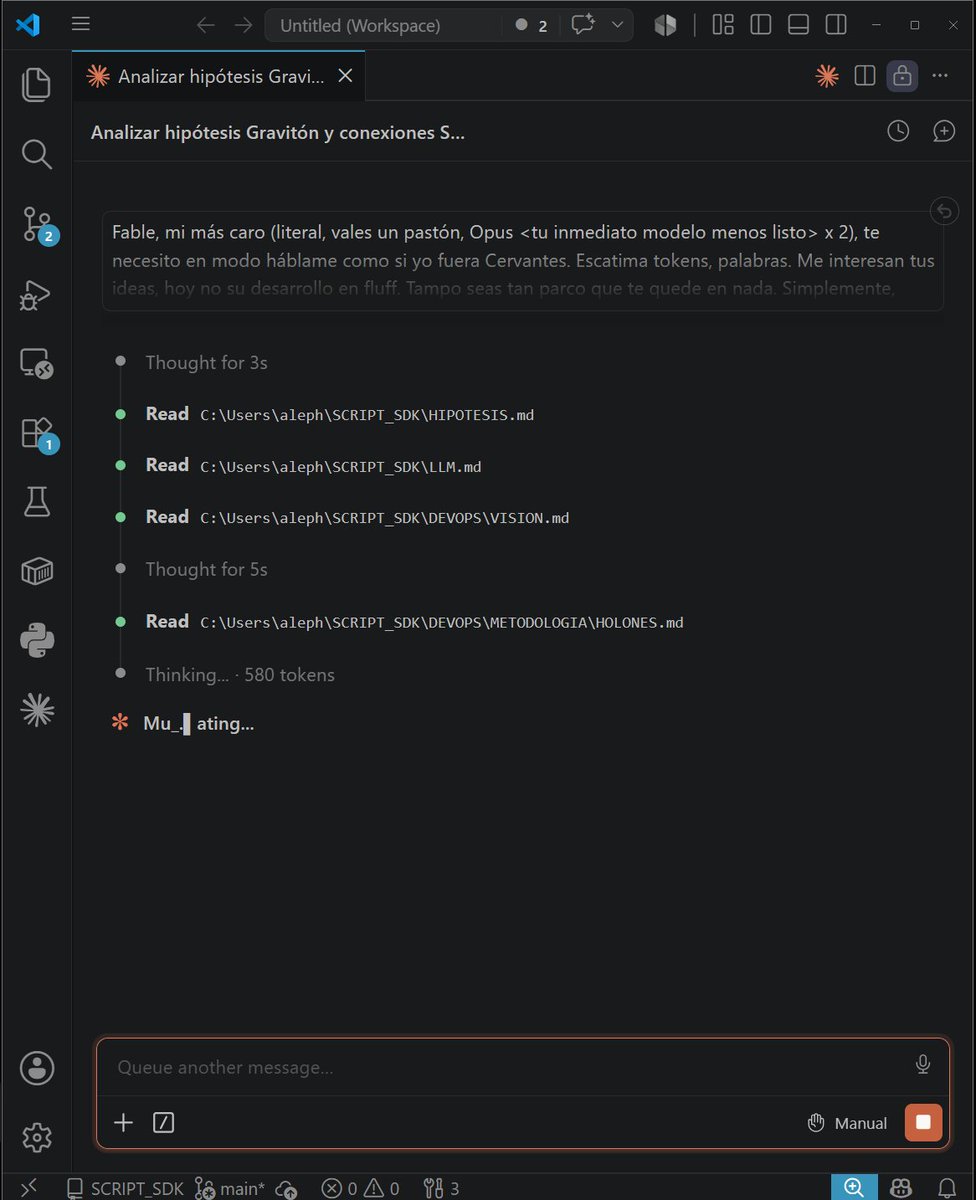Click the Manual permission mode button
The image size is (976, 1200).
pos(847,1123)
